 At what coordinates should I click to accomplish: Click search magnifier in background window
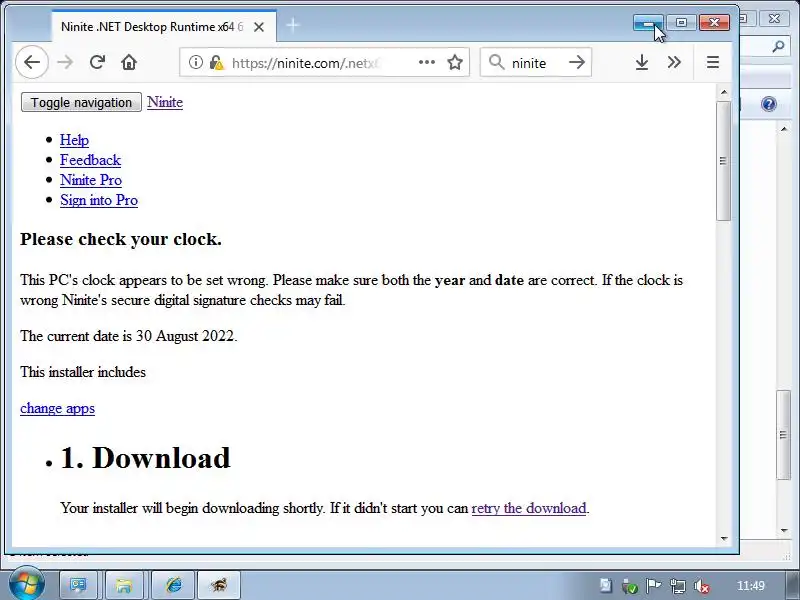[778, 46]
